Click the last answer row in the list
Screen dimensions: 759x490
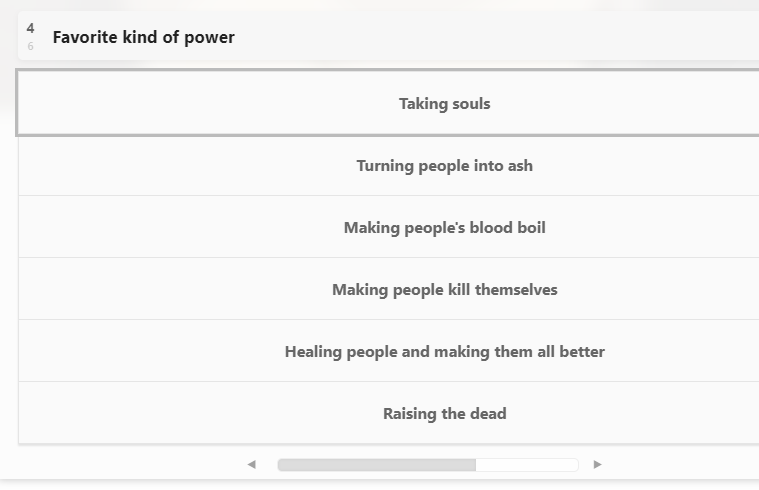pos(389,413)
